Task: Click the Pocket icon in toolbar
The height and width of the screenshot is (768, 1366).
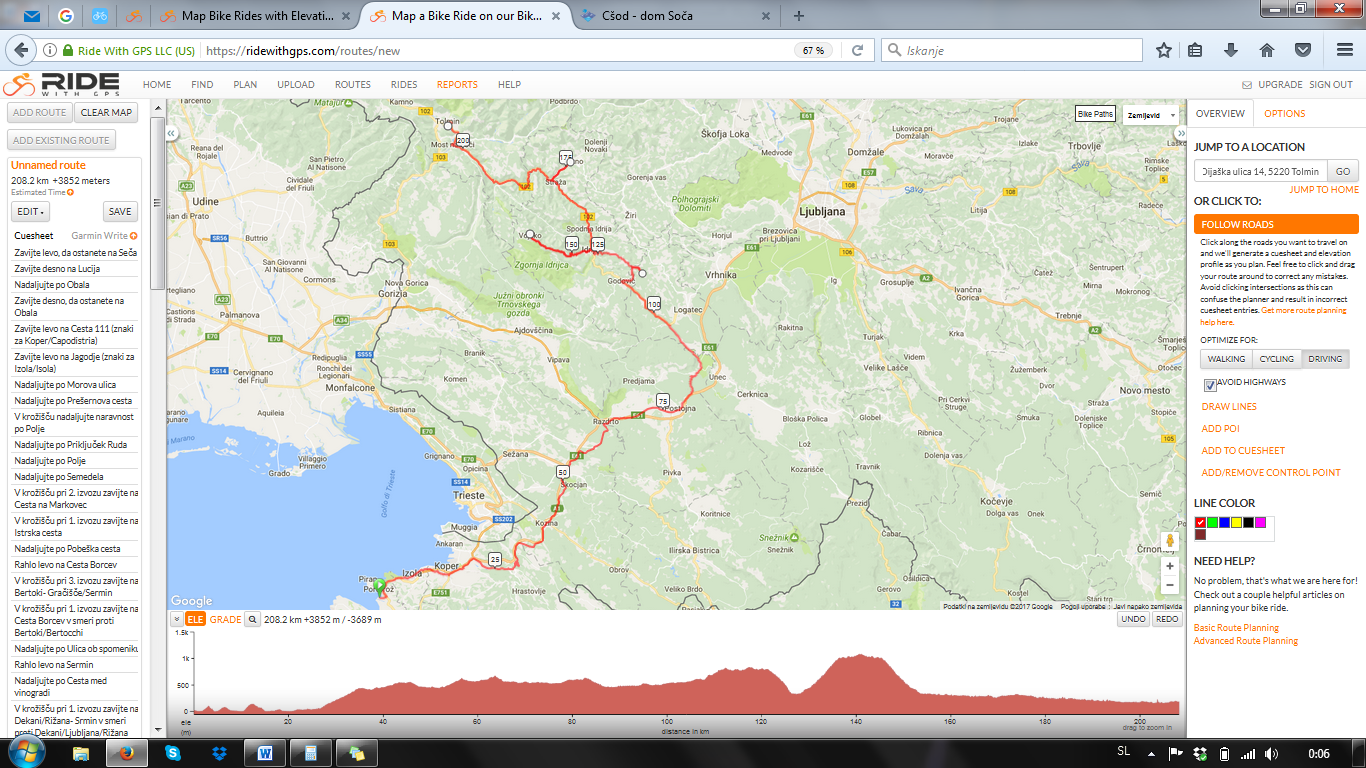Action: pos(1303,50)
